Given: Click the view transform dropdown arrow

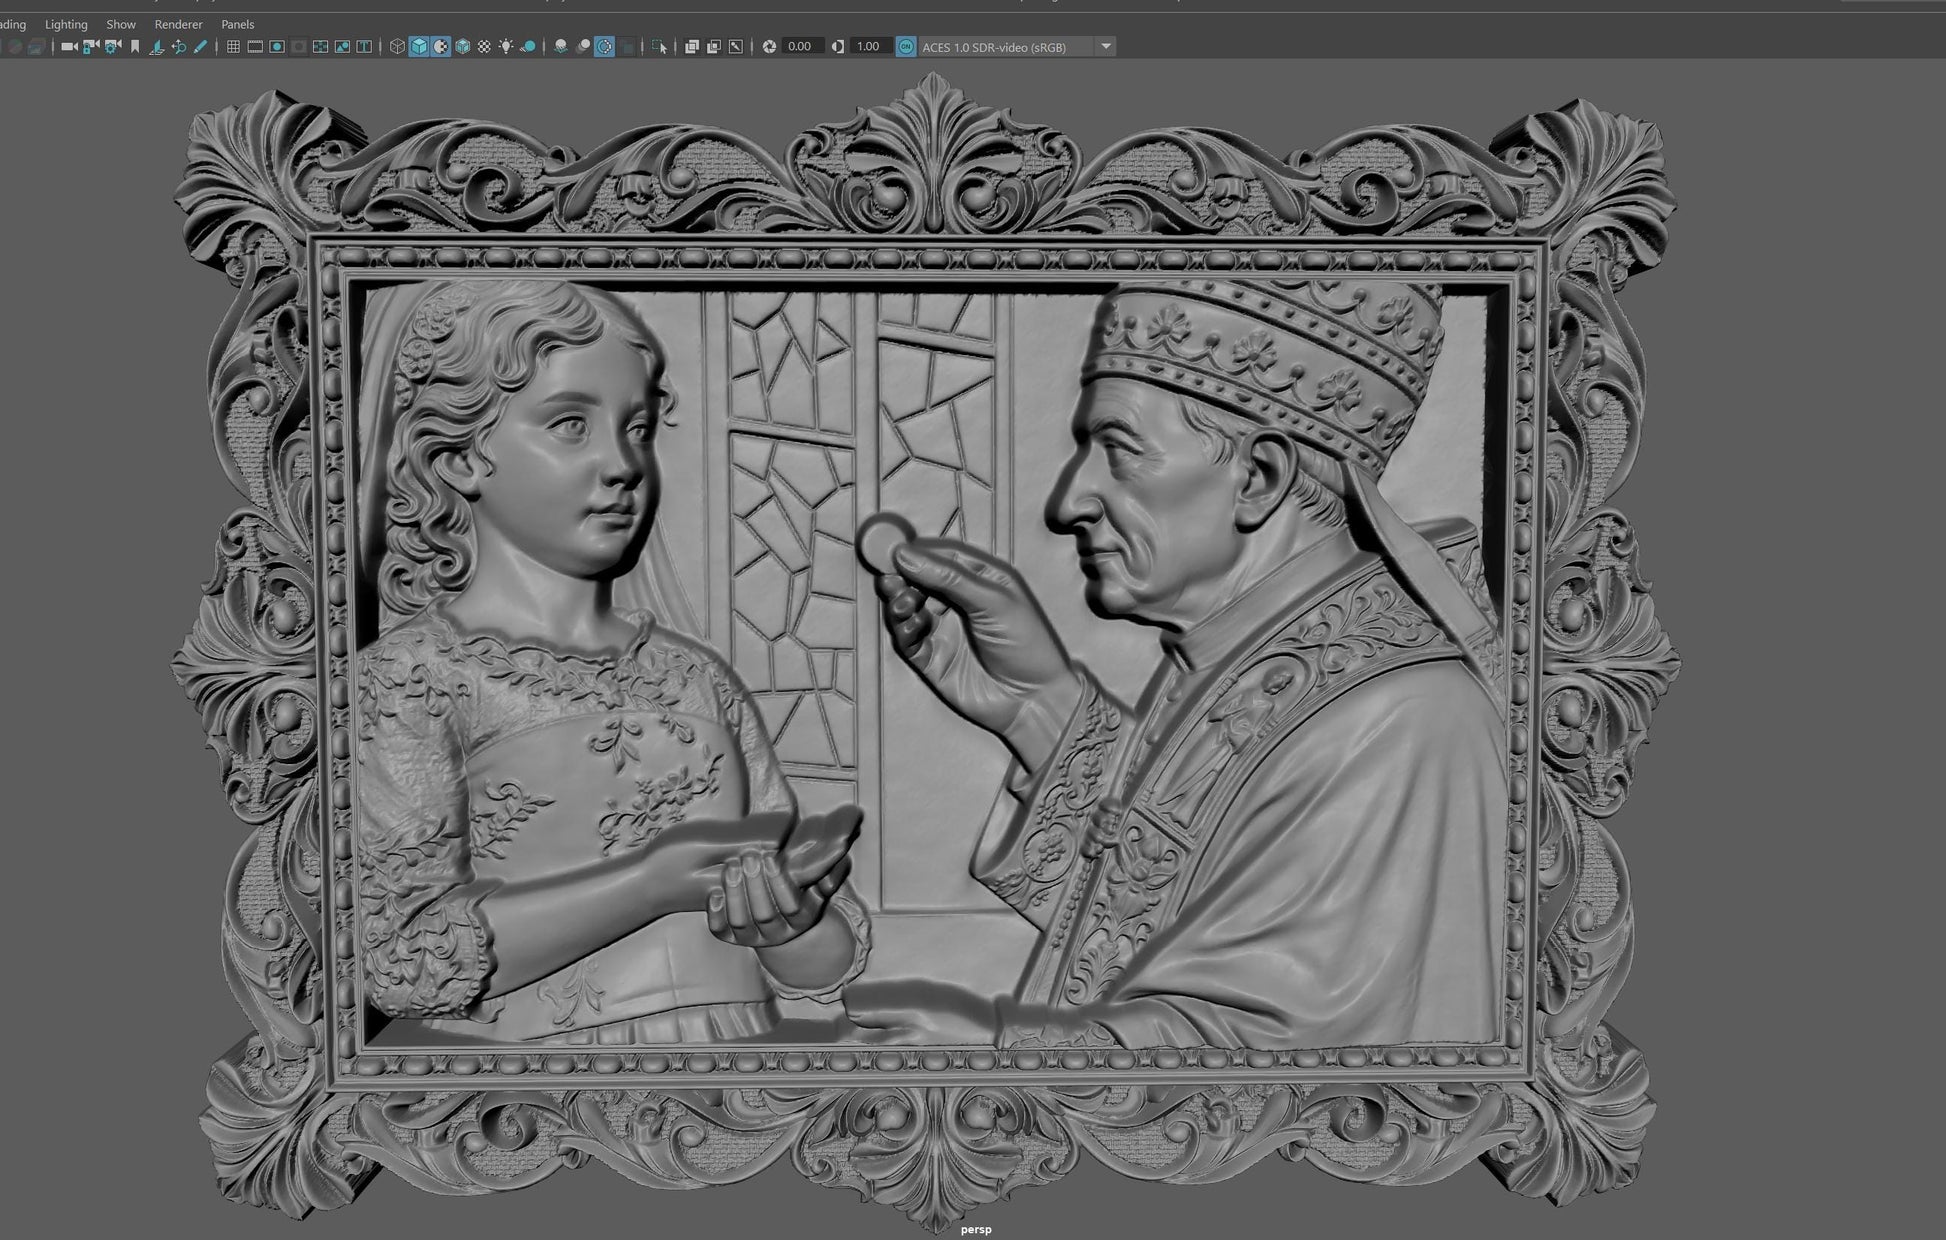Looking at the screenshot, I should pyautogui.click(x=1106, y=46).
